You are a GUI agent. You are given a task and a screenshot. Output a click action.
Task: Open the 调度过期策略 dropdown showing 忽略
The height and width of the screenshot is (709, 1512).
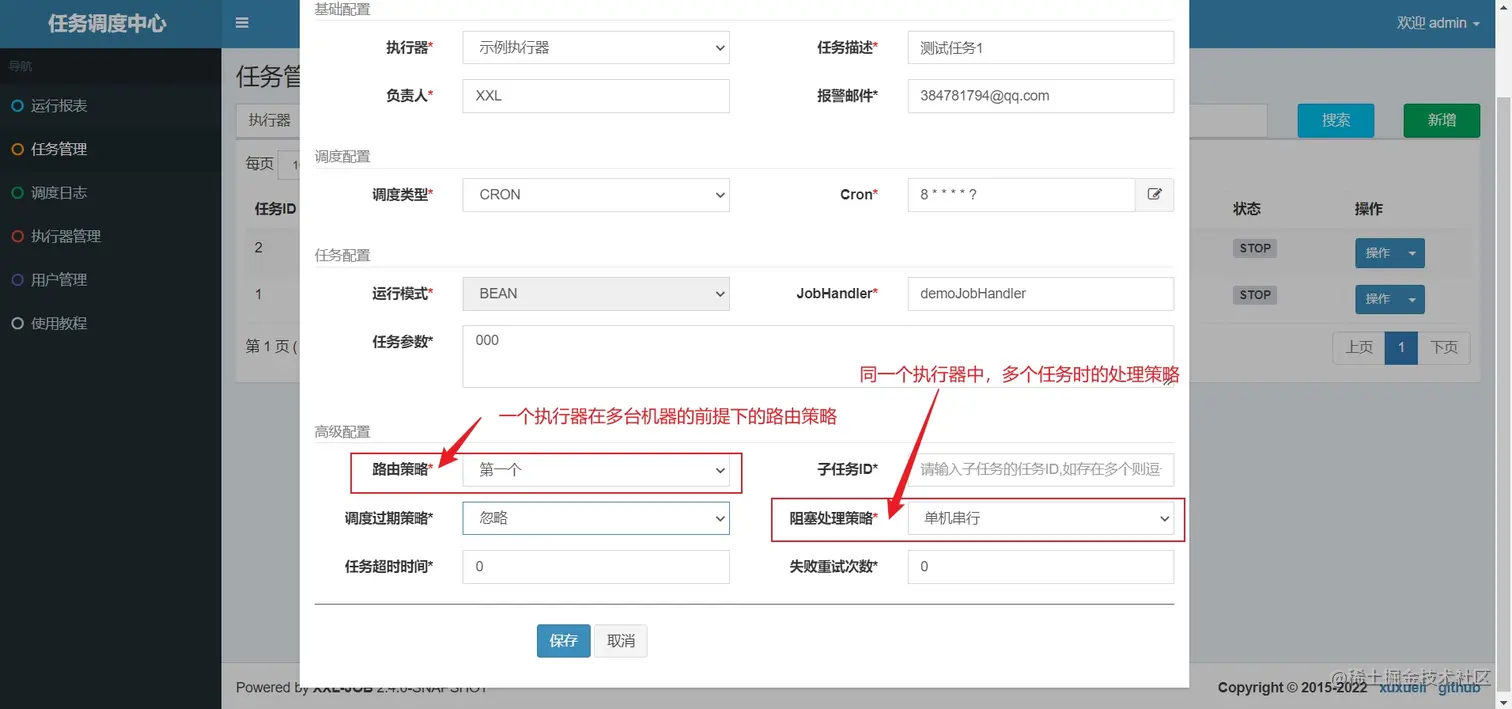596,518
